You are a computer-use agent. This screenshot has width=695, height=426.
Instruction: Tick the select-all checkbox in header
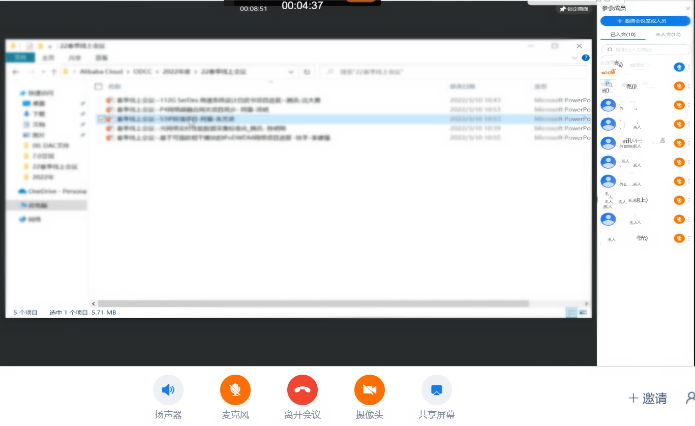coord(98,87)
